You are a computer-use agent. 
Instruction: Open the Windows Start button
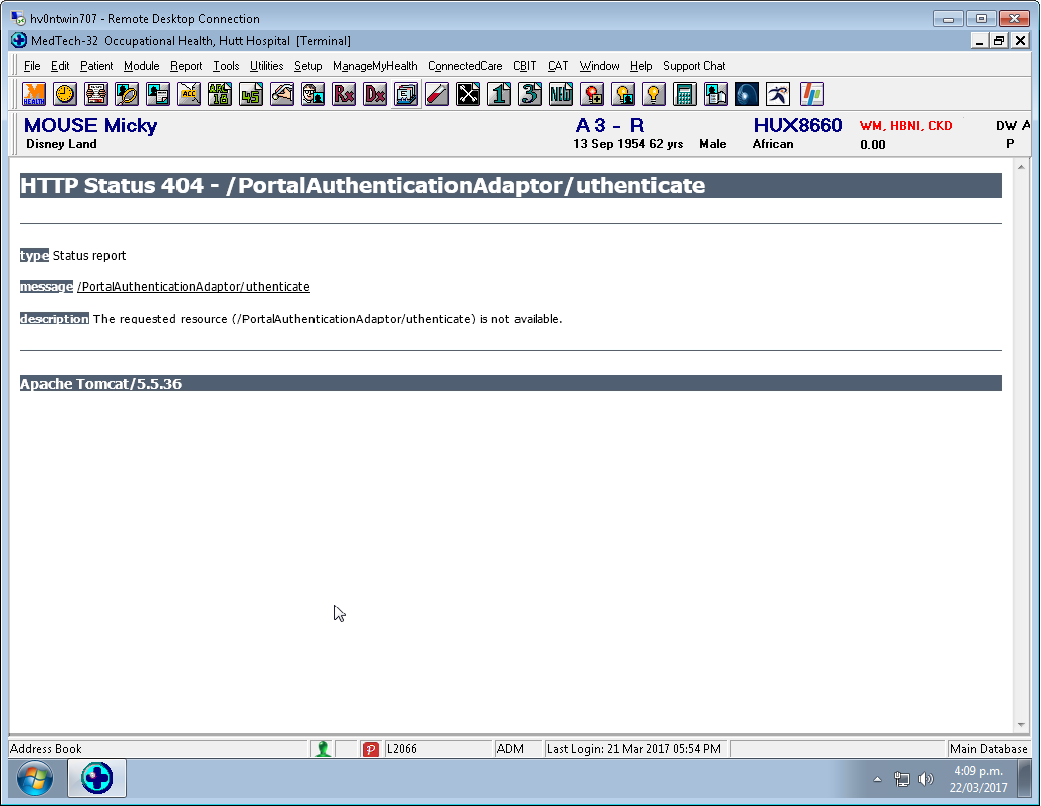click(35, 779)
